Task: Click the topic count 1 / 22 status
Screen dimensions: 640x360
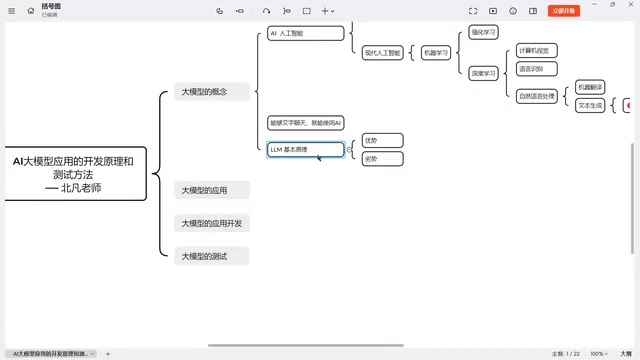Action: pos(566,354)
